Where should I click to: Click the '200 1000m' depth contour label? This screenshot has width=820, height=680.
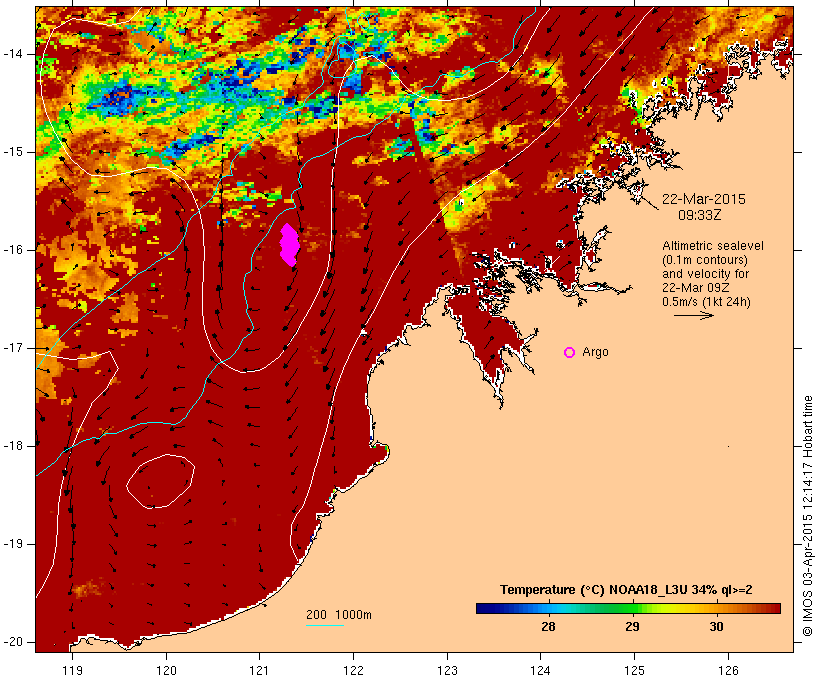point(339,615)
